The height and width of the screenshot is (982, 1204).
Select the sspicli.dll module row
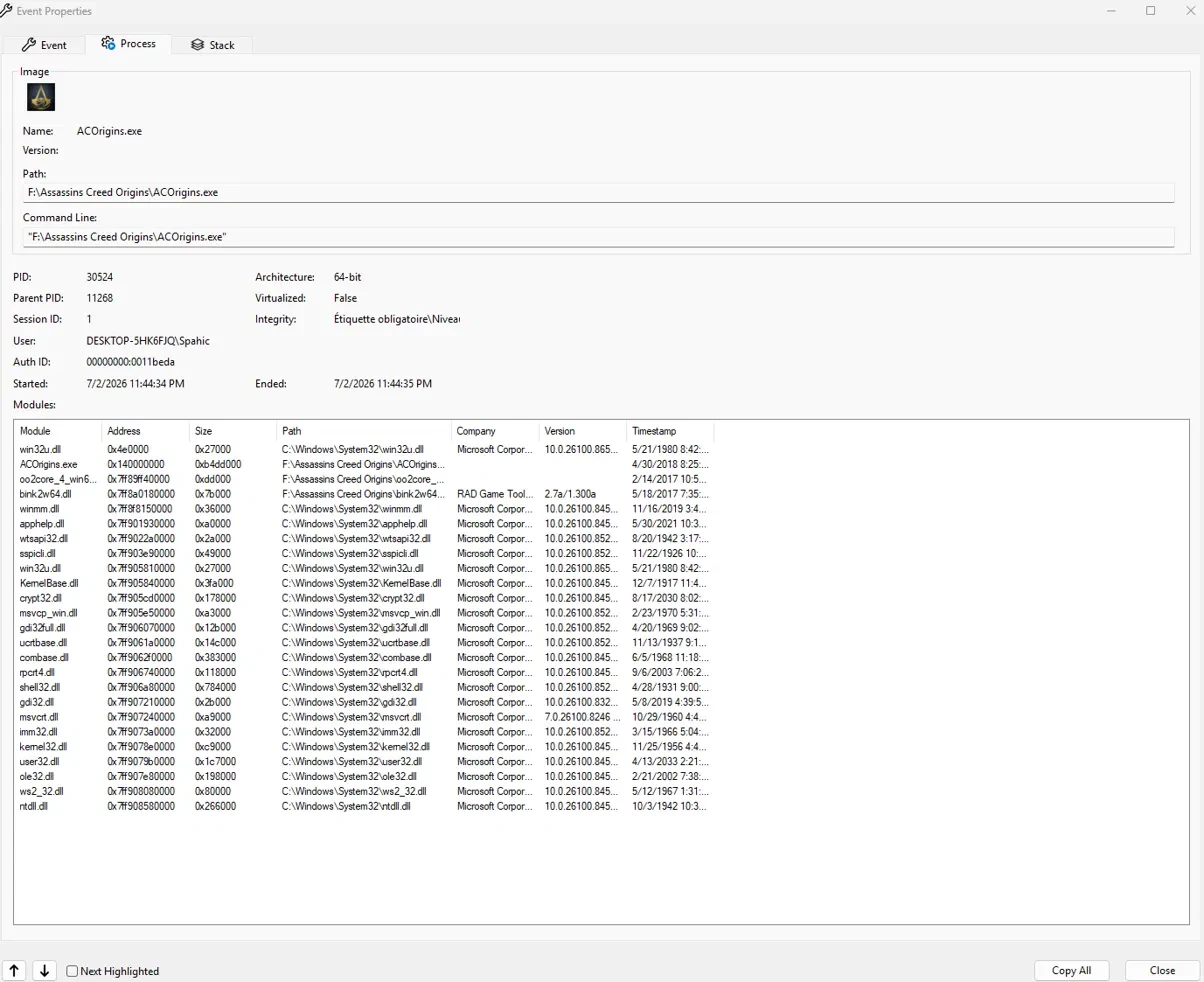[364, 553]
